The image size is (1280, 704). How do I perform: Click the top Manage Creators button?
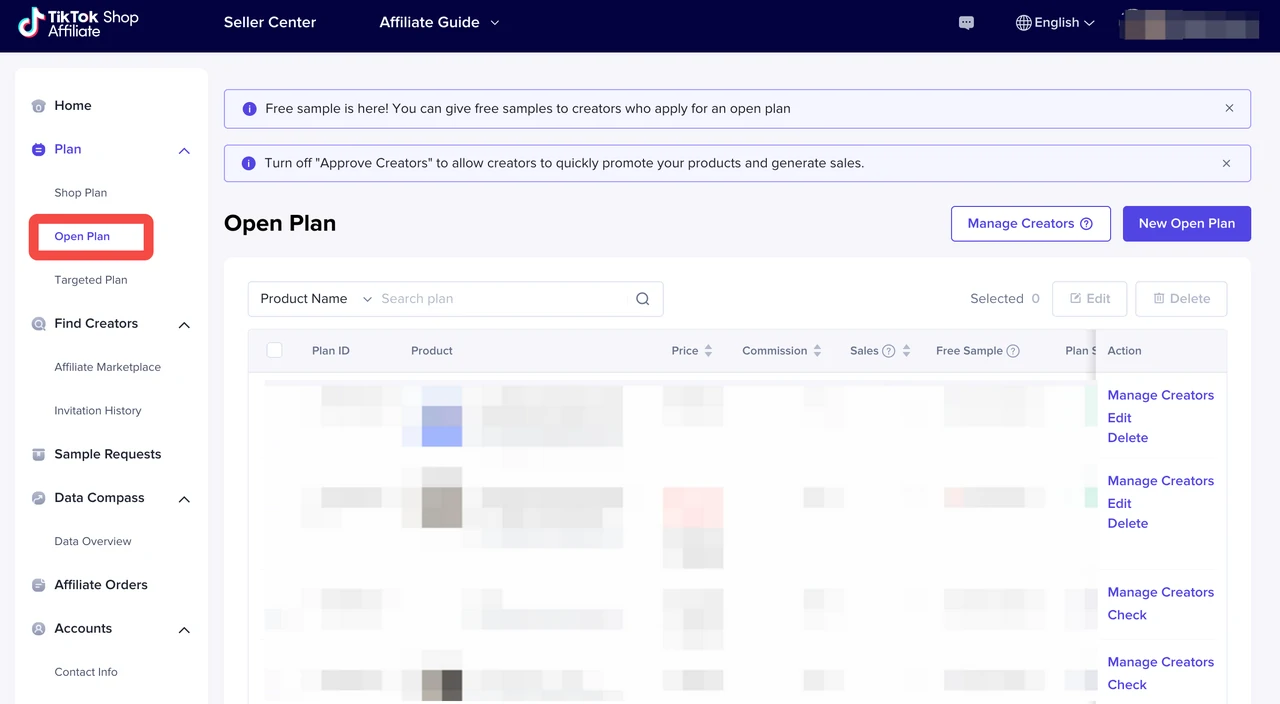tap(1030, 224)
